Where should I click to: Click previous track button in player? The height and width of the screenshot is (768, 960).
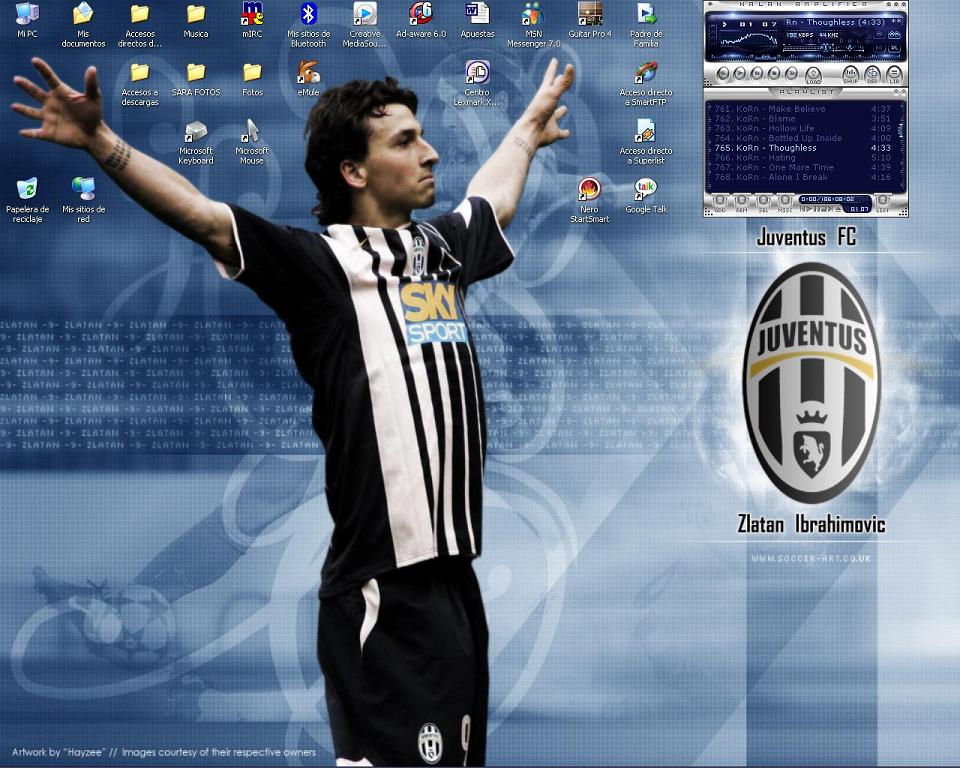tap(722, 73)
